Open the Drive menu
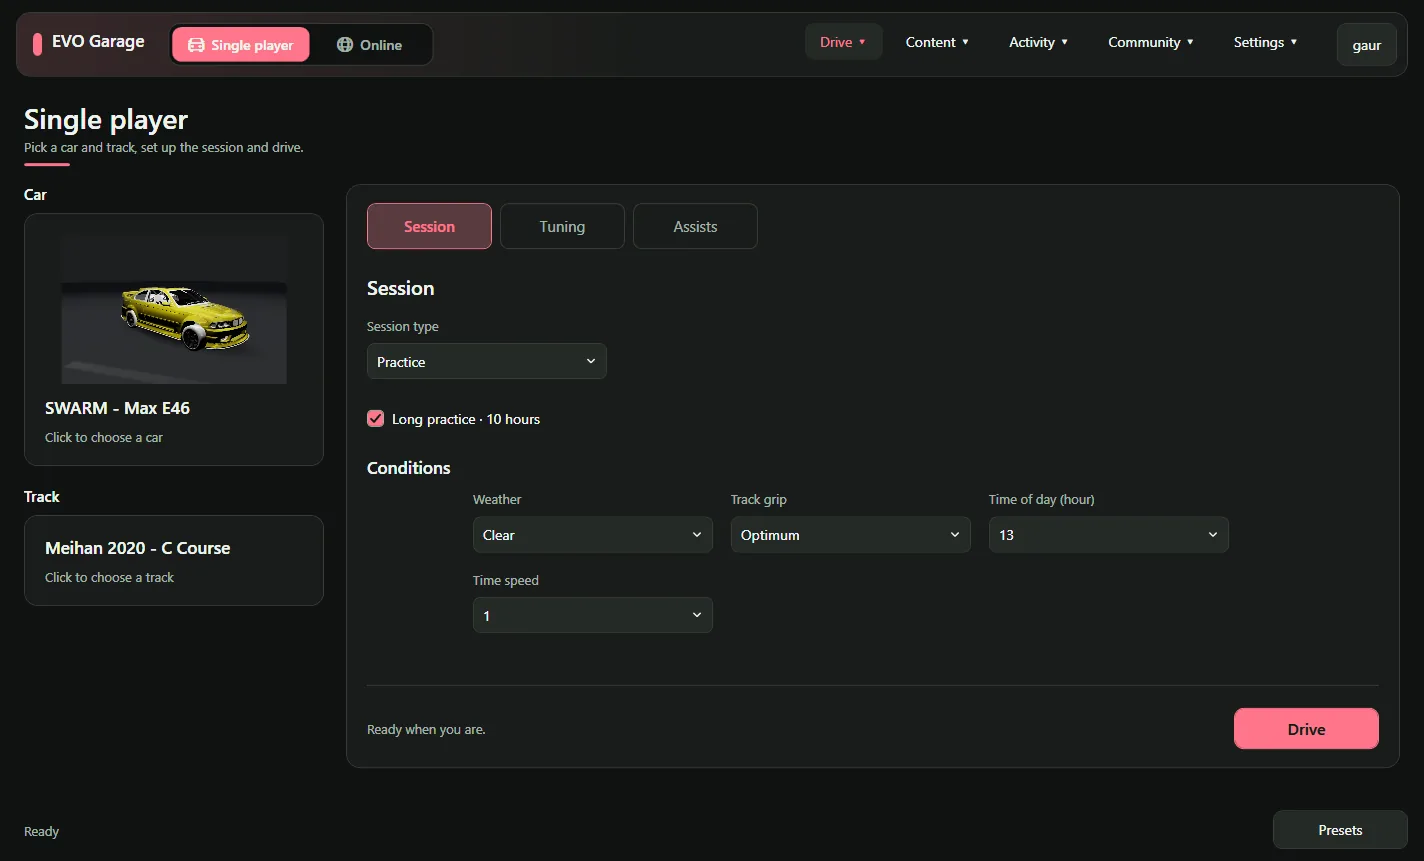Screen dimensions: 1424x861 pos(843,42)
